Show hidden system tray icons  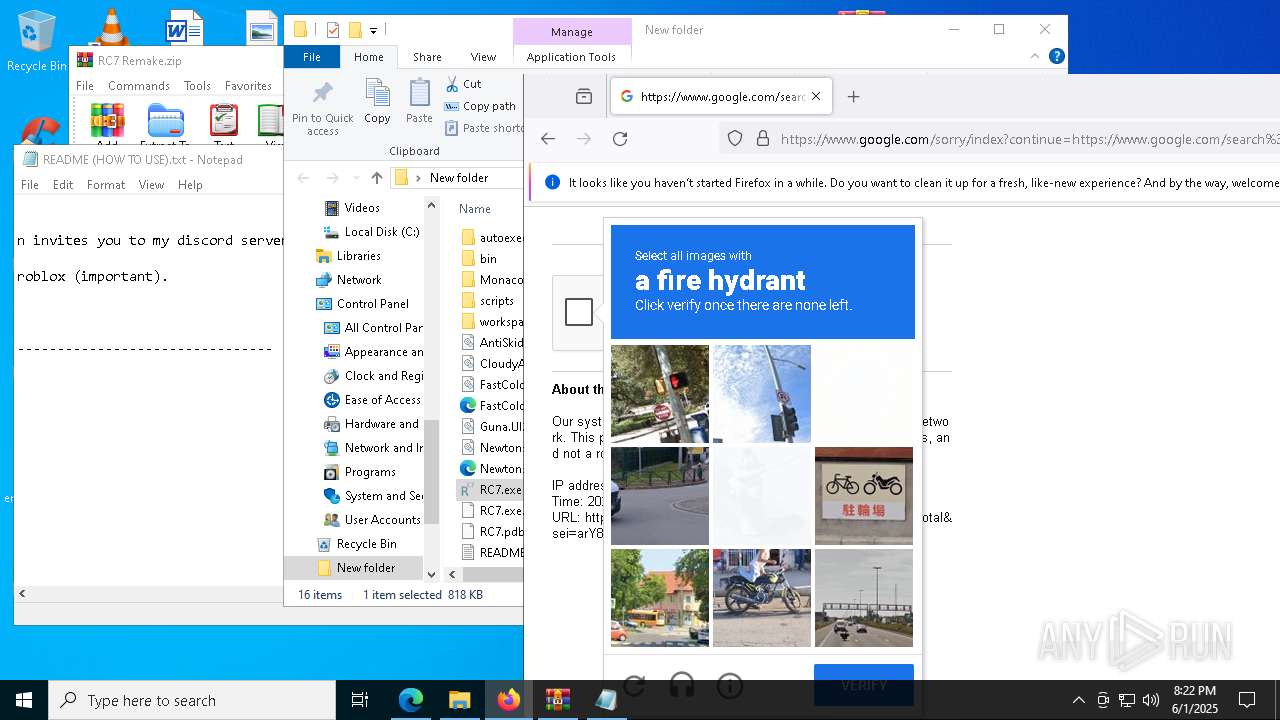(1078, 700)
